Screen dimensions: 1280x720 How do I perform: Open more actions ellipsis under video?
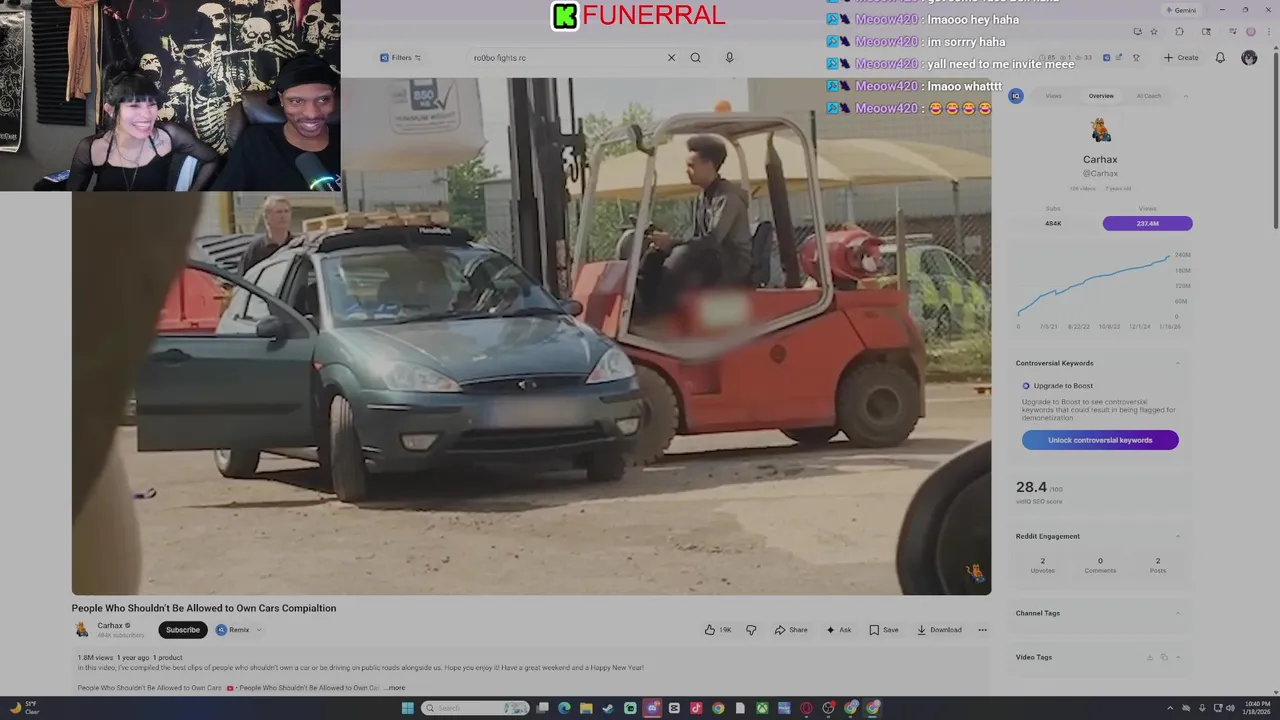tap(982, 630)
